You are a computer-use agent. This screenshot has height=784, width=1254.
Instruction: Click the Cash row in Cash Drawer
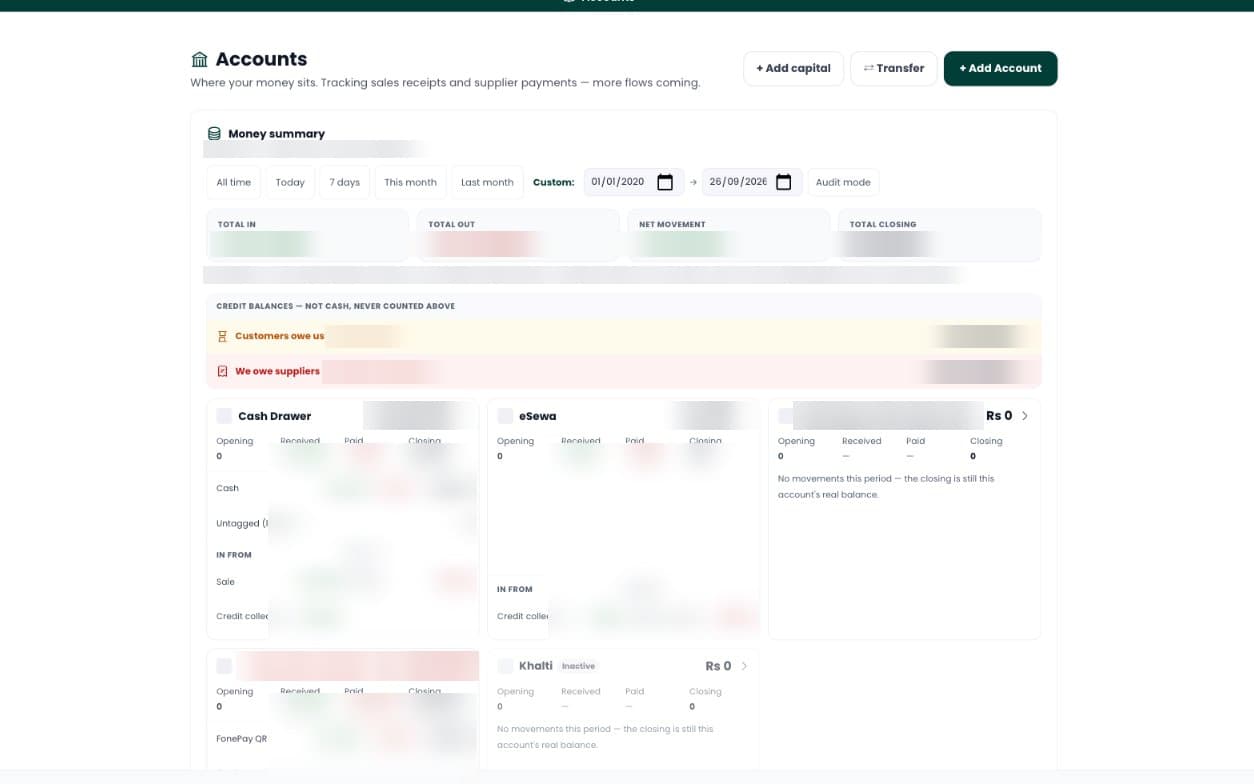[343, 488]
